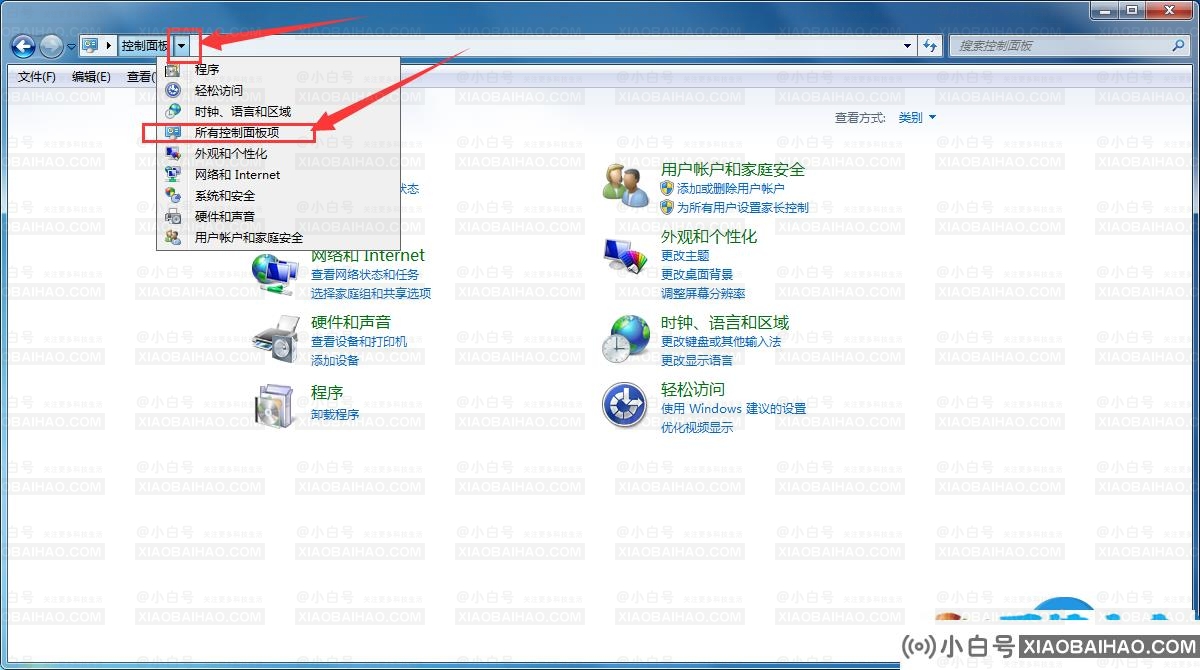
Task: Click the globe-and-monitor network category icon
Action: click(x=275, y=273)
